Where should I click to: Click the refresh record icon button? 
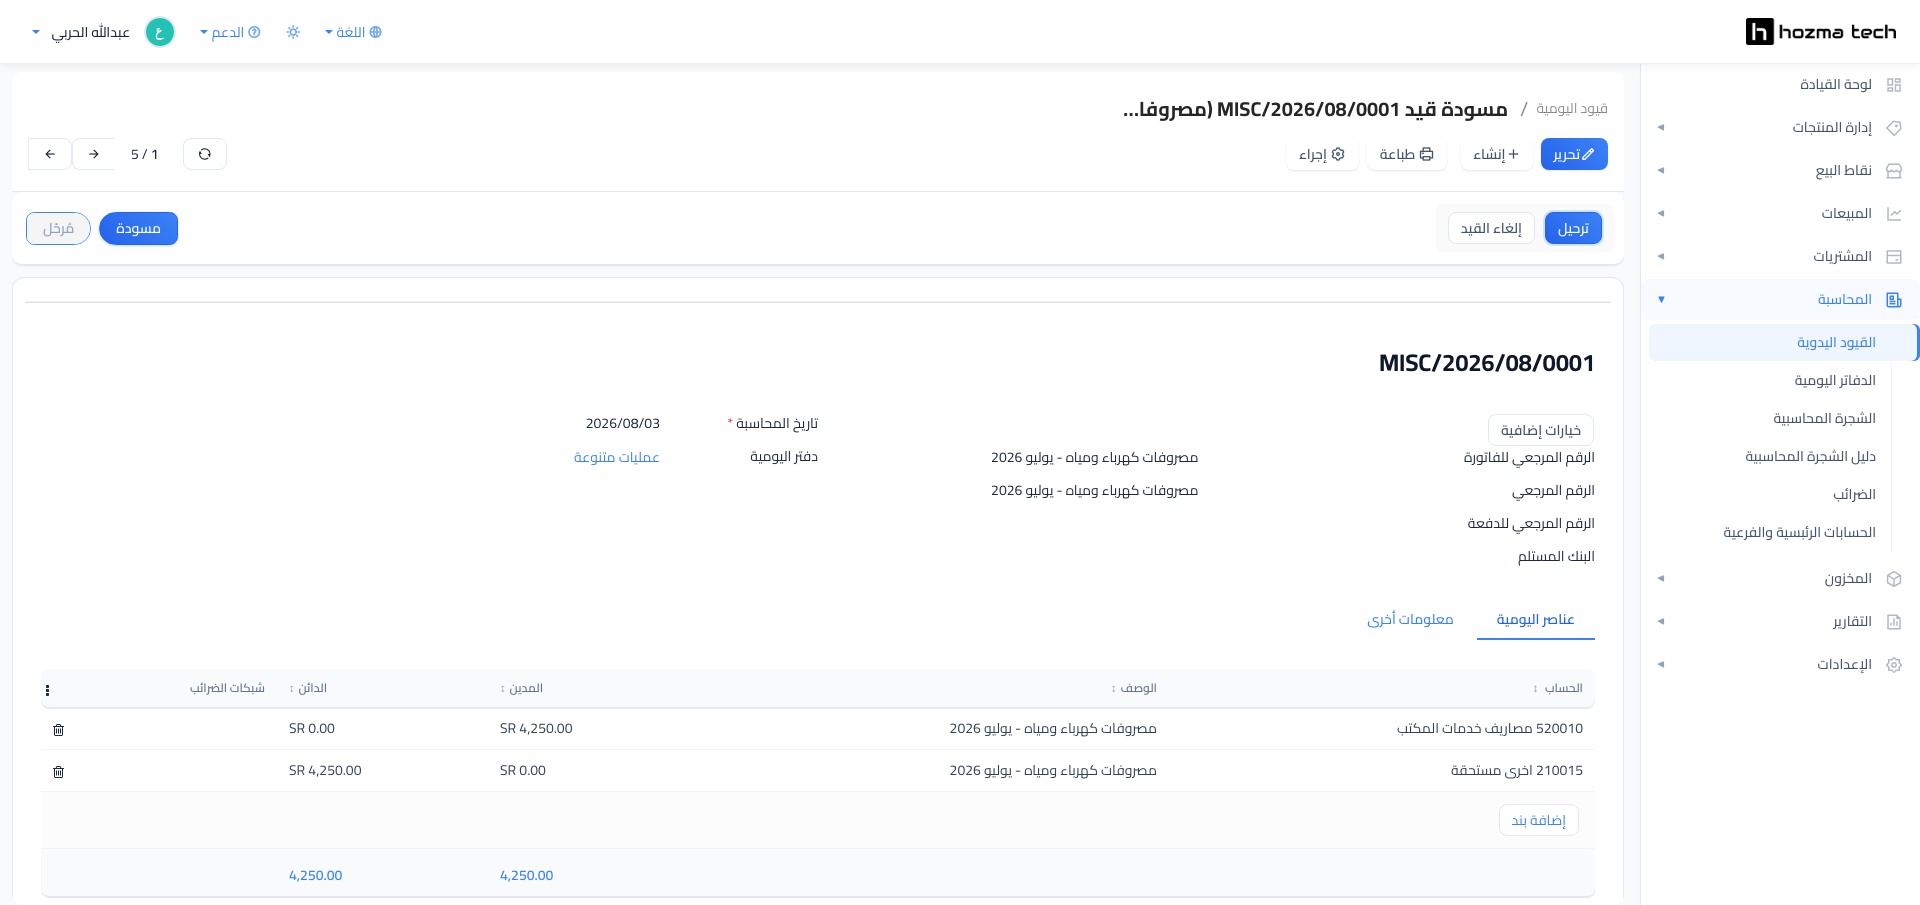pyautogui.click(x=205, y=154)
